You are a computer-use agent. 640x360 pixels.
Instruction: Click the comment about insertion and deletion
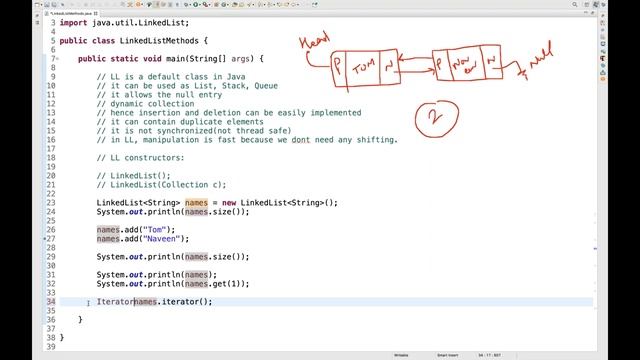[229, 113]
